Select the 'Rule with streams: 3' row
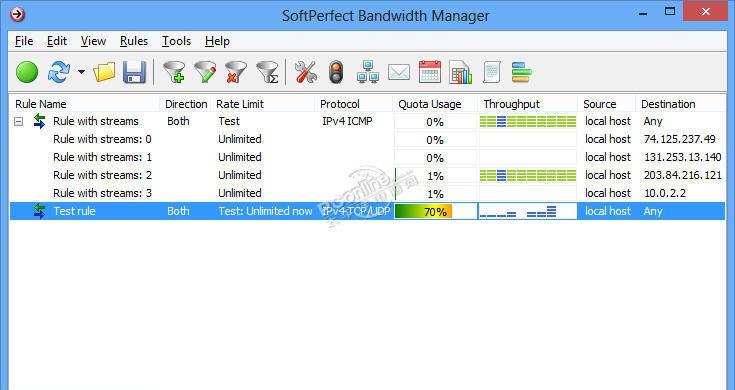735x390 pixels. pos(368,193)
